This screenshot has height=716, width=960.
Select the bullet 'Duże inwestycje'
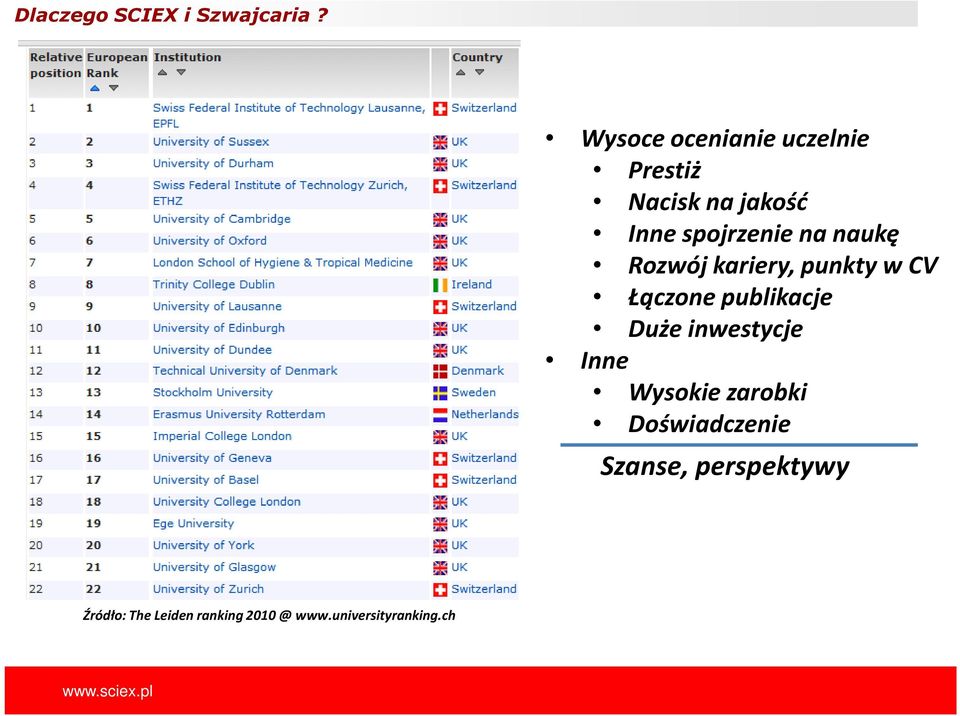[x=715, y=329]
